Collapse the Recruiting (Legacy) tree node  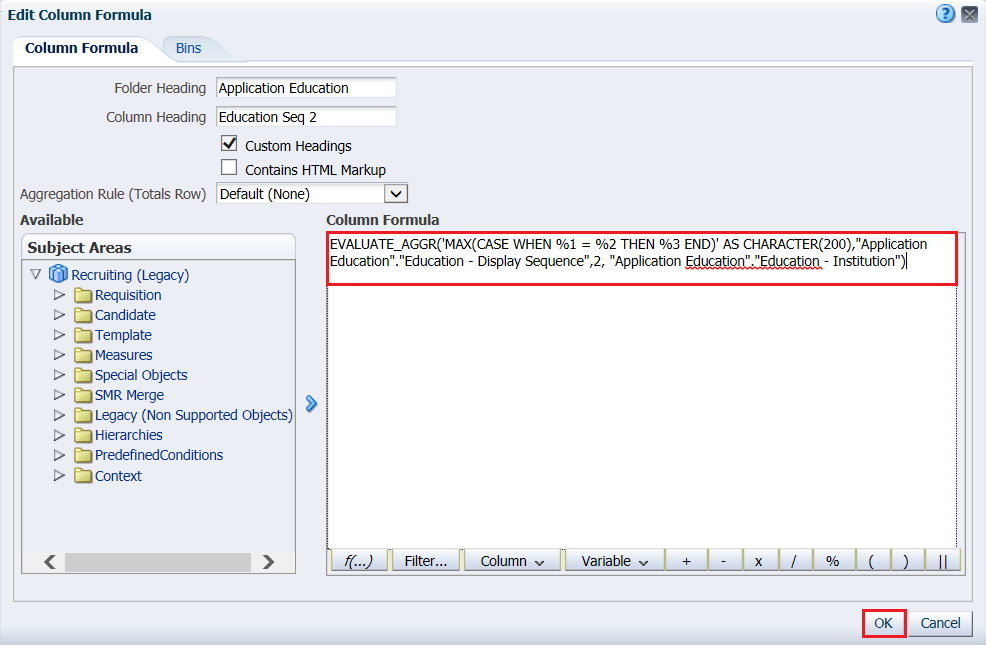click(36, 274)
